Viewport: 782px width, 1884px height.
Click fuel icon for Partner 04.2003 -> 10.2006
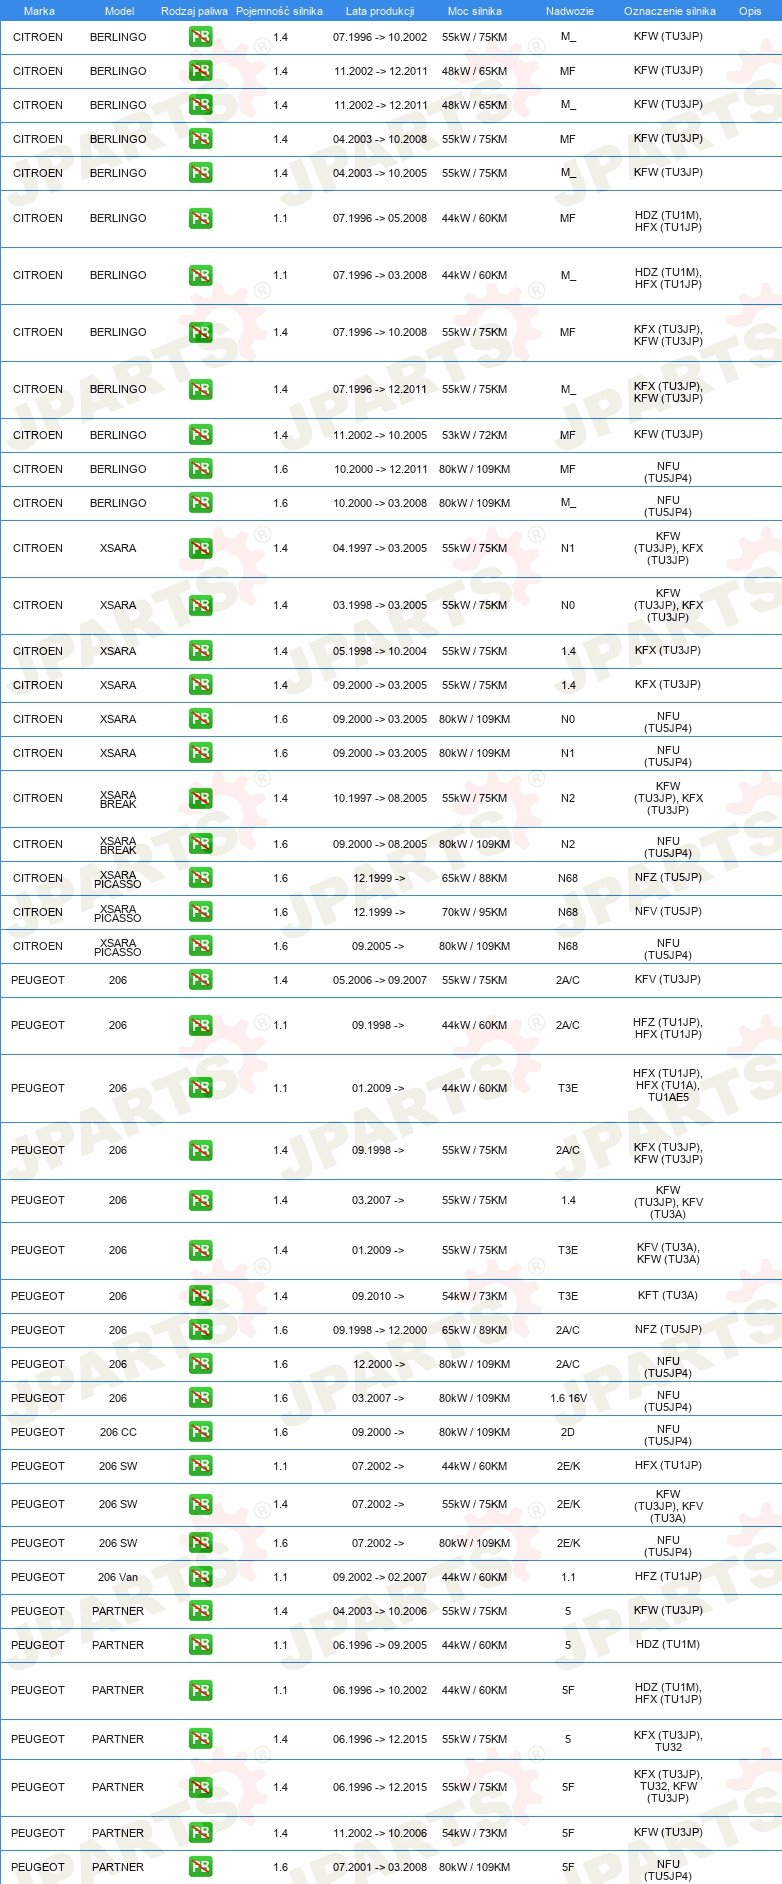click(x=200, y=1611)
